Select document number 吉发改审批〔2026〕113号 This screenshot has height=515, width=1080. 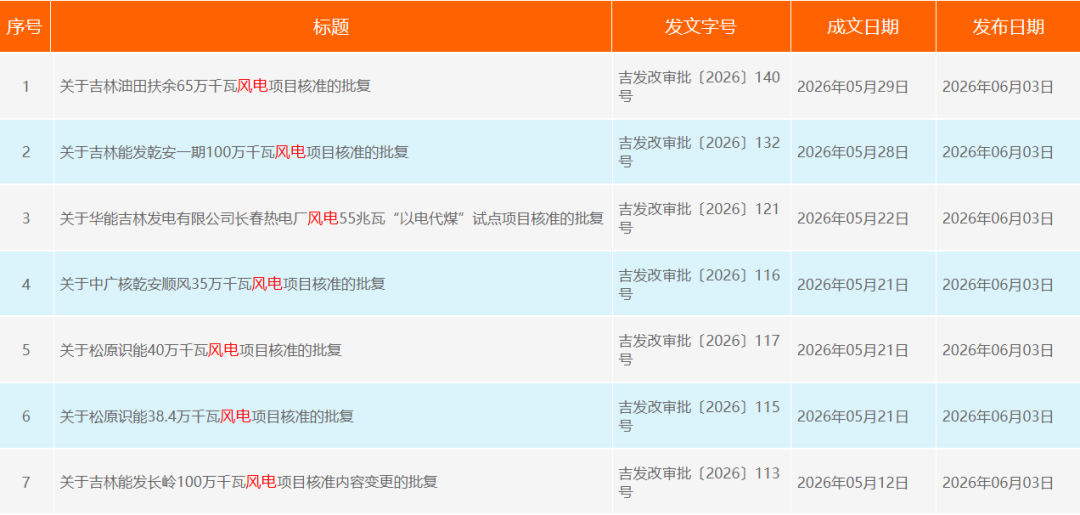(x=700, y=482)
